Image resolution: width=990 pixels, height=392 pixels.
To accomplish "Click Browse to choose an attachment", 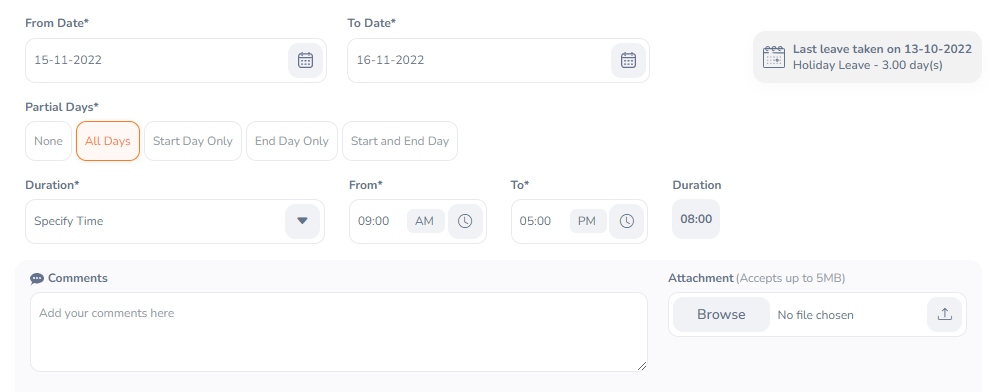I will [721, 314].
